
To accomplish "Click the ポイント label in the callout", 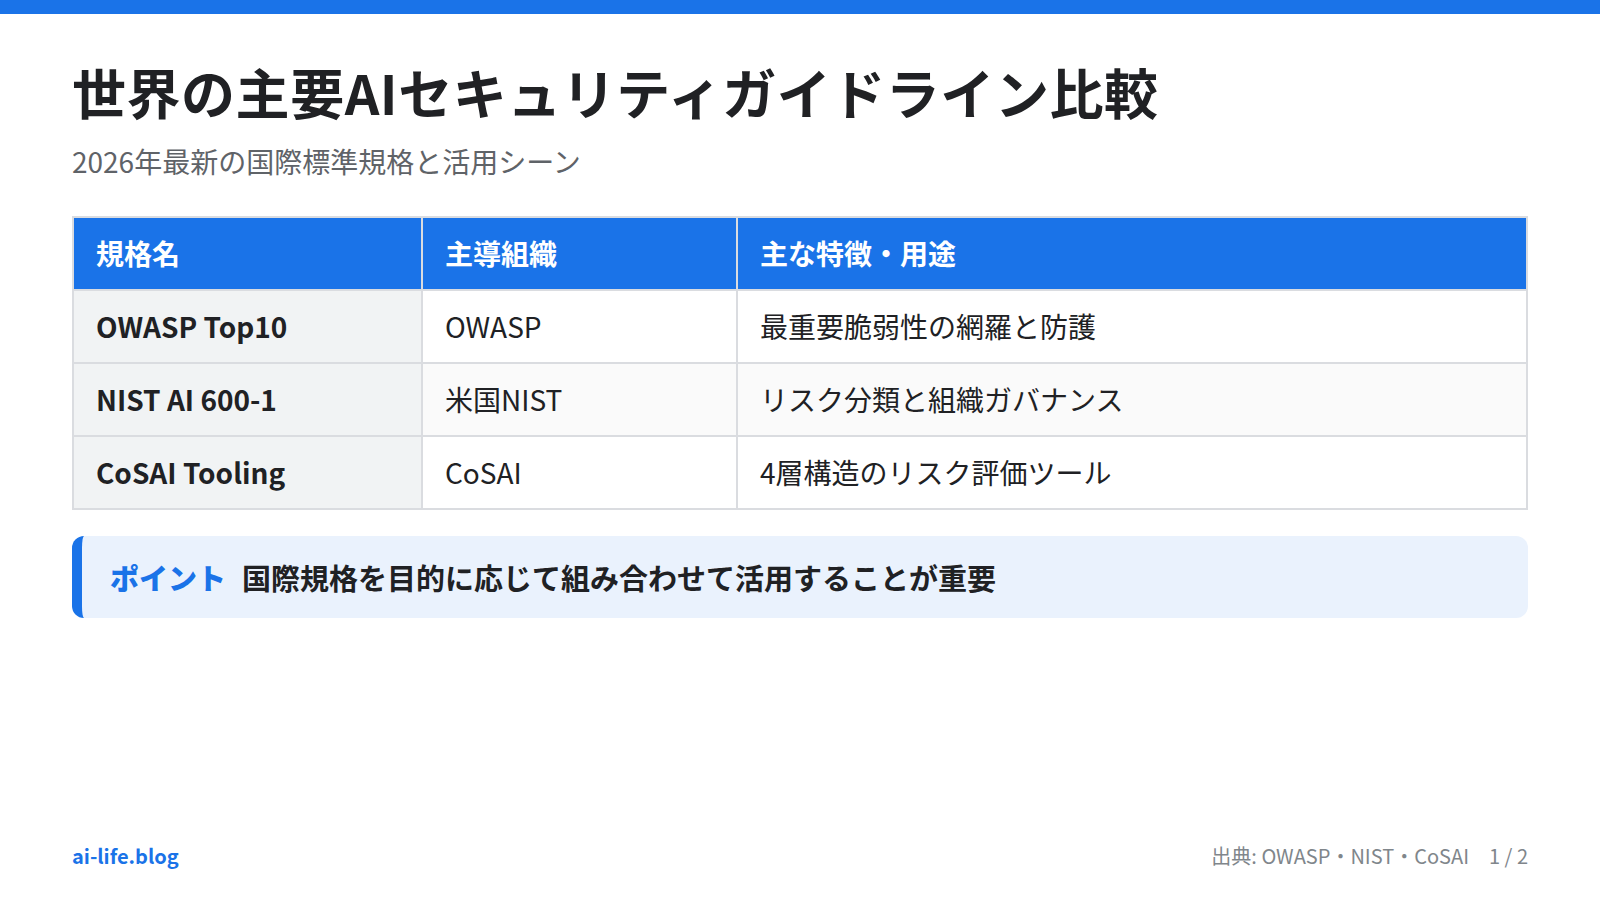I will point(167,578).
